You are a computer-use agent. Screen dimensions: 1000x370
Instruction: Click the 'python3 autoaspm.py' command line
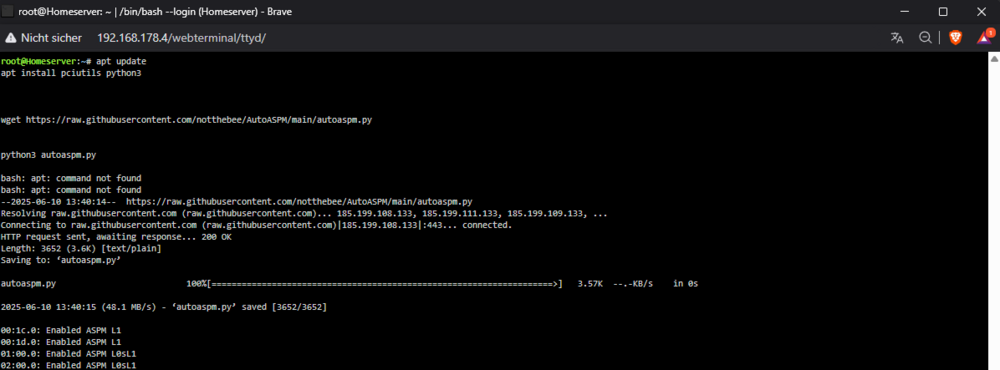click(48, 154)
